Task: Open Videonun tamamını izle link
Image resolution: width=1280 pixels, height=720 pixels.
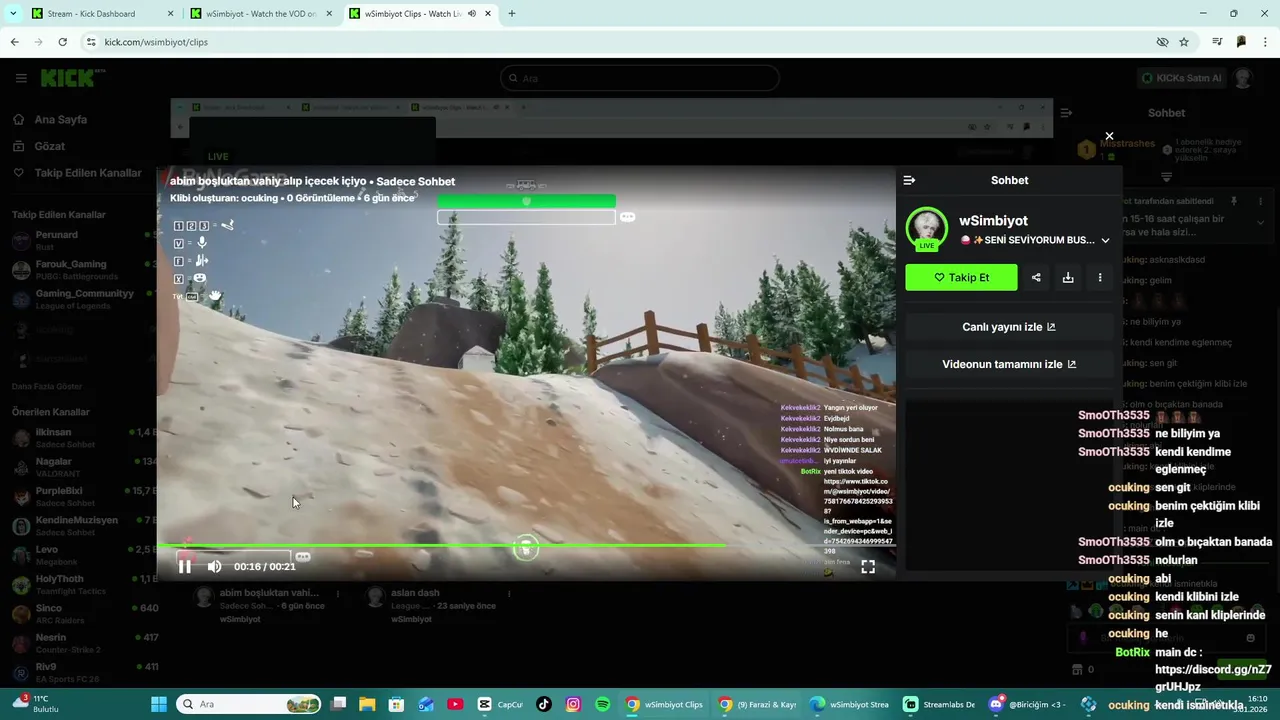Action: [x=1009, y=364]
